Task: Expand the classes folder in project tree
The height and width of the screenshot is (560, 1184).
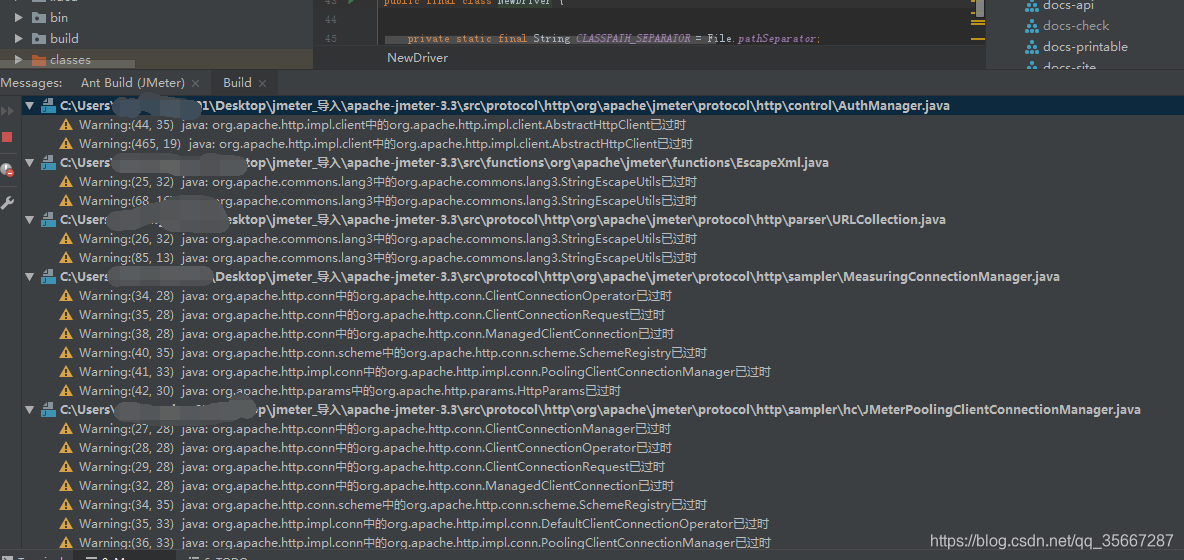Action: pyautogui.click(x=19, y=60)
